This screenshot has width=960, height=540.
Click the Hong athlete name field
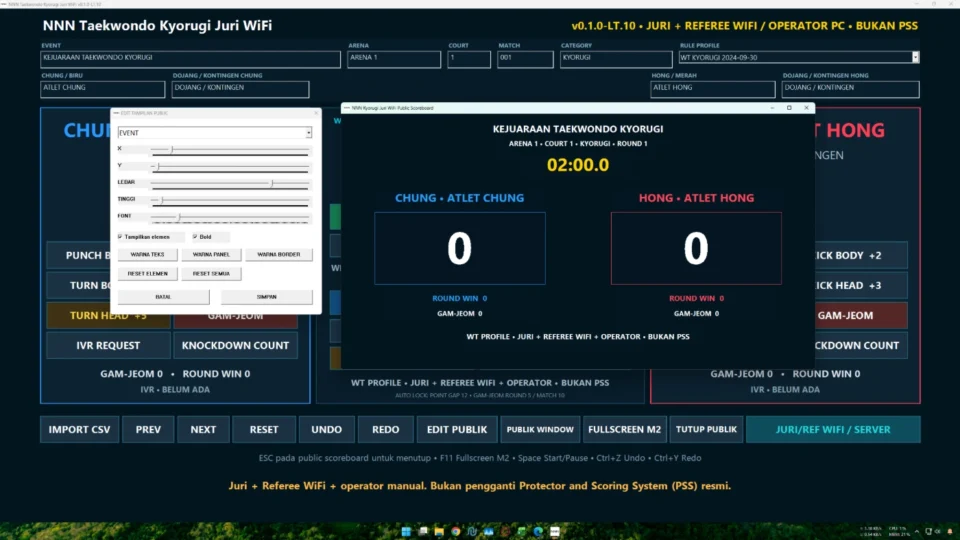point(713,89)
